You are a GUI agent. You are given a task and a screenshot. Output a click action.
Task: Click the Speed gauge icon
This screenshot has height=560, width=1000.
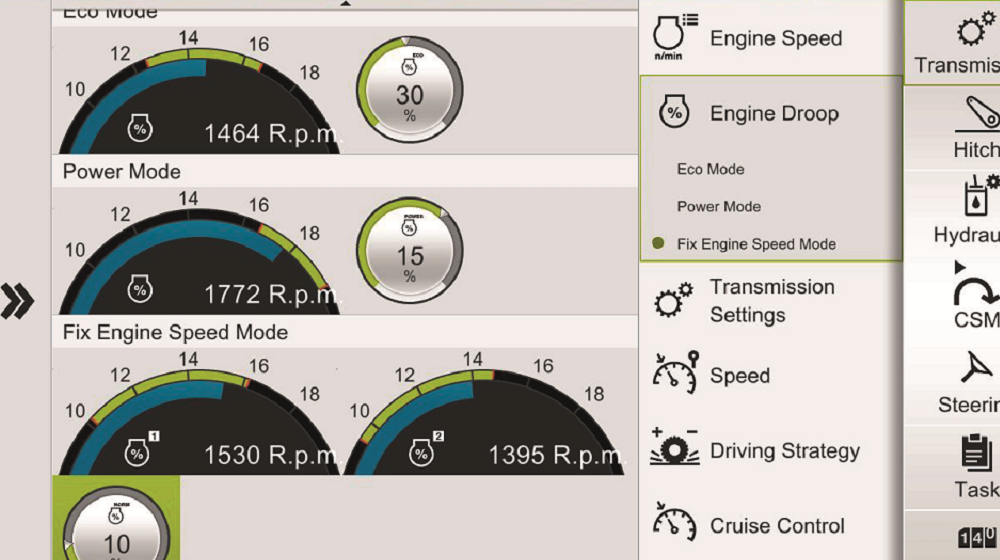click(x=674, y=374)
